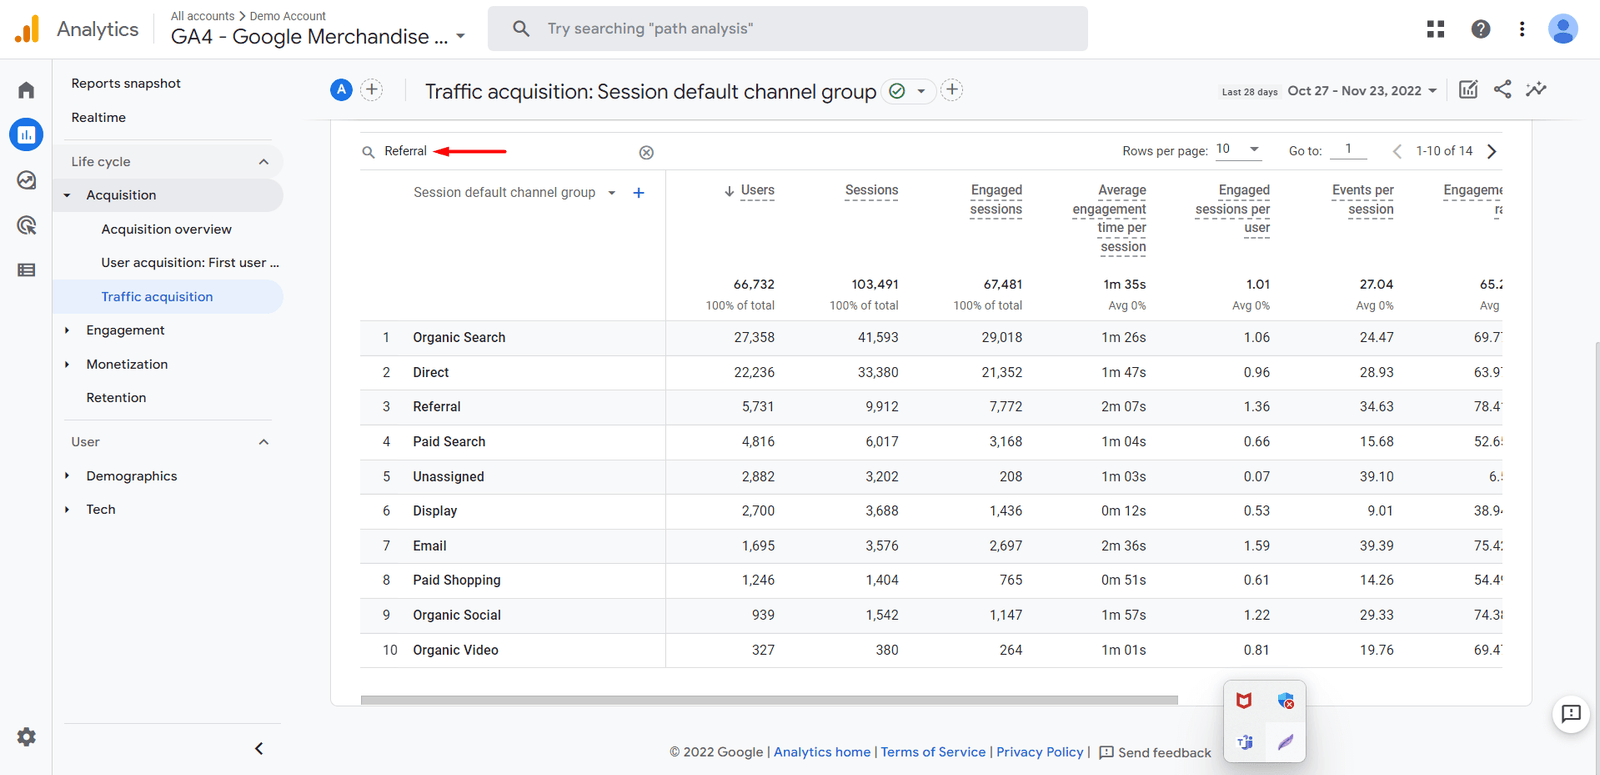Screen dimensions: 1600x775
Task: Open Retention report
Action: pyautogui.click(x=116, y=397)
